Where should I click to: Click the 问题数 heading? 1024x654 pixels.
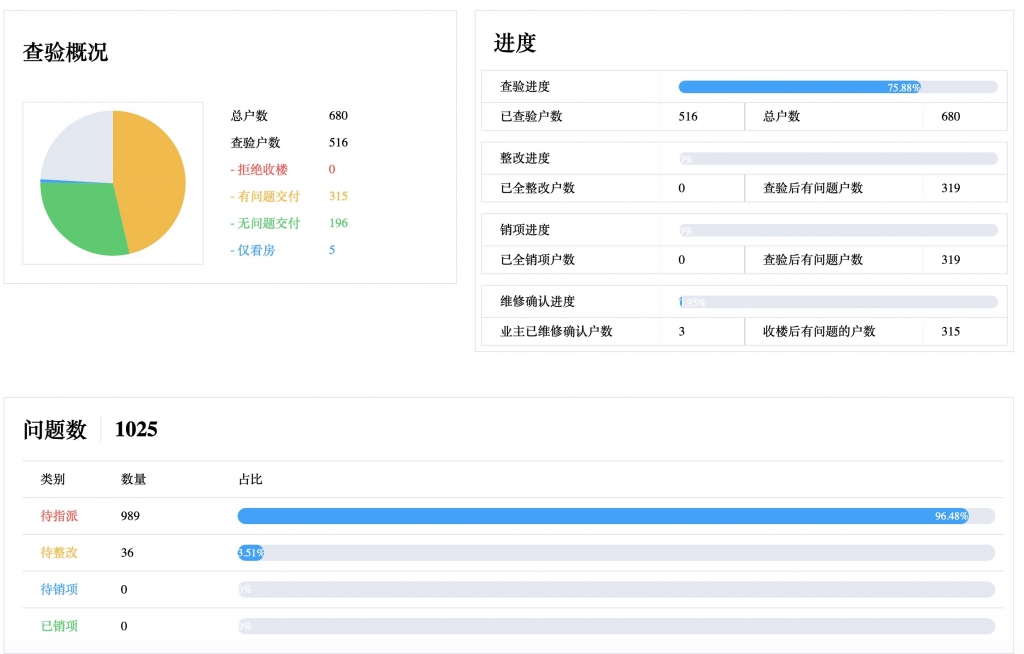coord(55,430)
